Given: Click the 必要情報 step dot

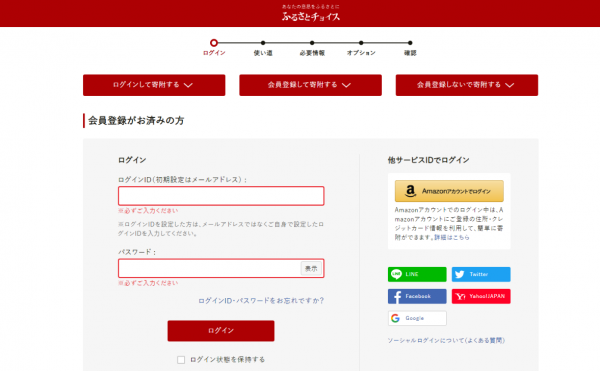Looking at the screenshot, I should point(312,43).
